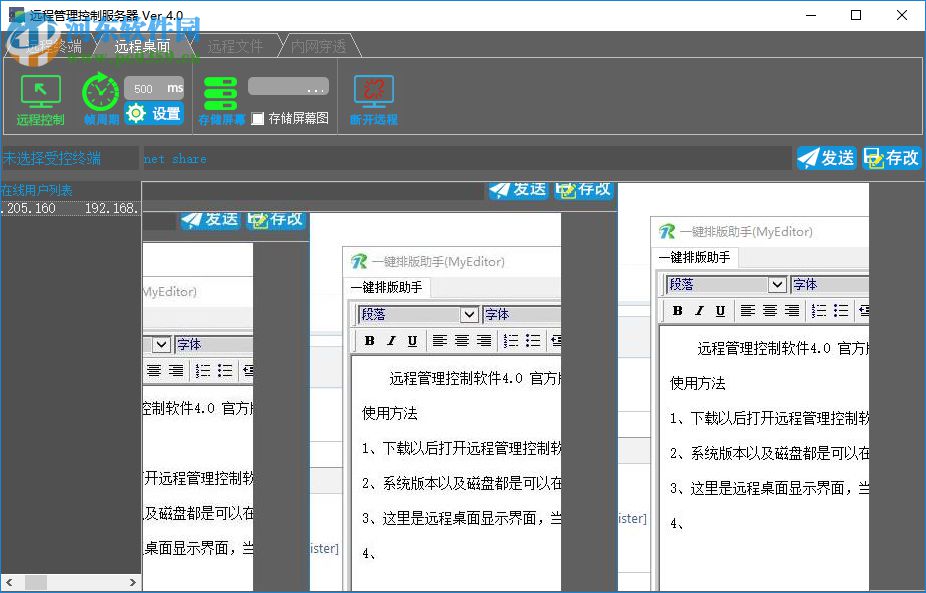Insert bullet list in middle MyEditor window
The image size is (926, 593).
point(533,341)
